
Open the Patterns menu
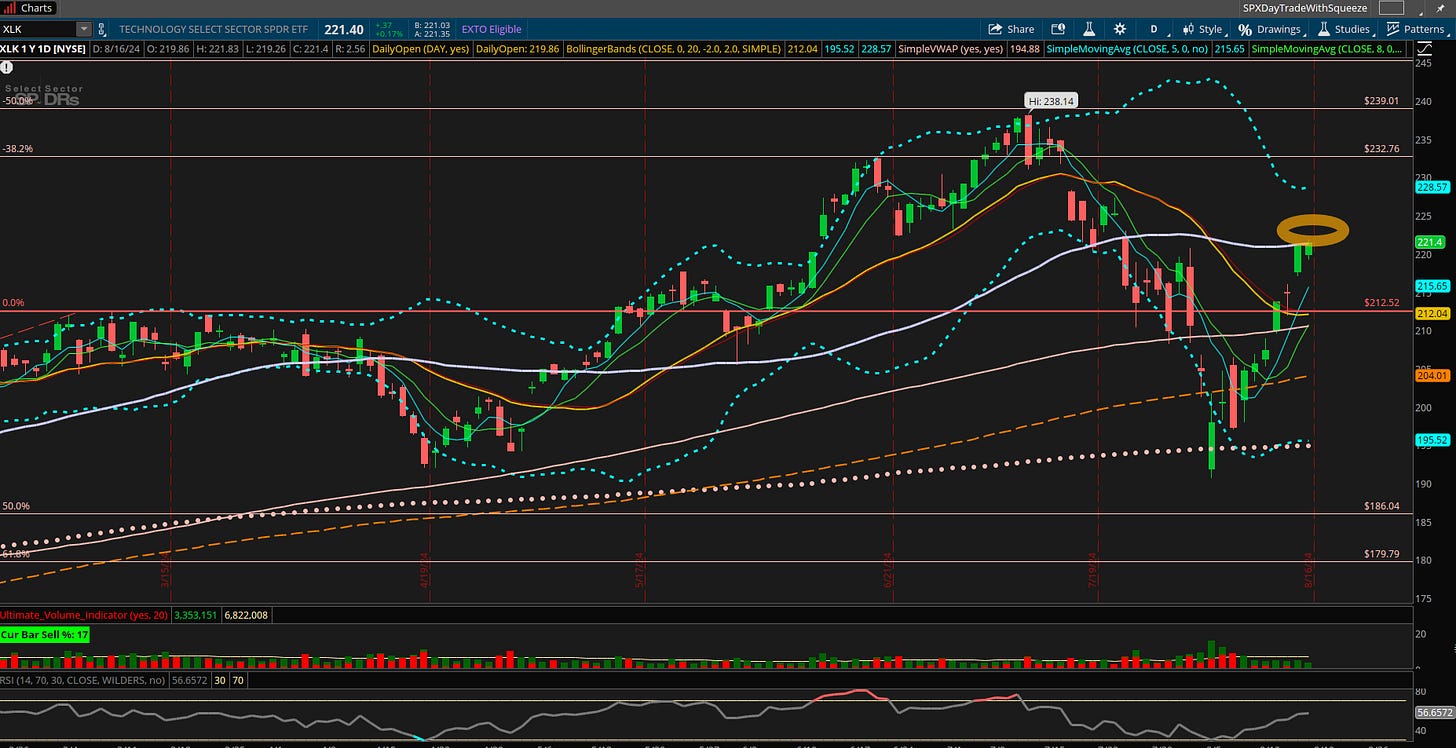point(1416,29)
